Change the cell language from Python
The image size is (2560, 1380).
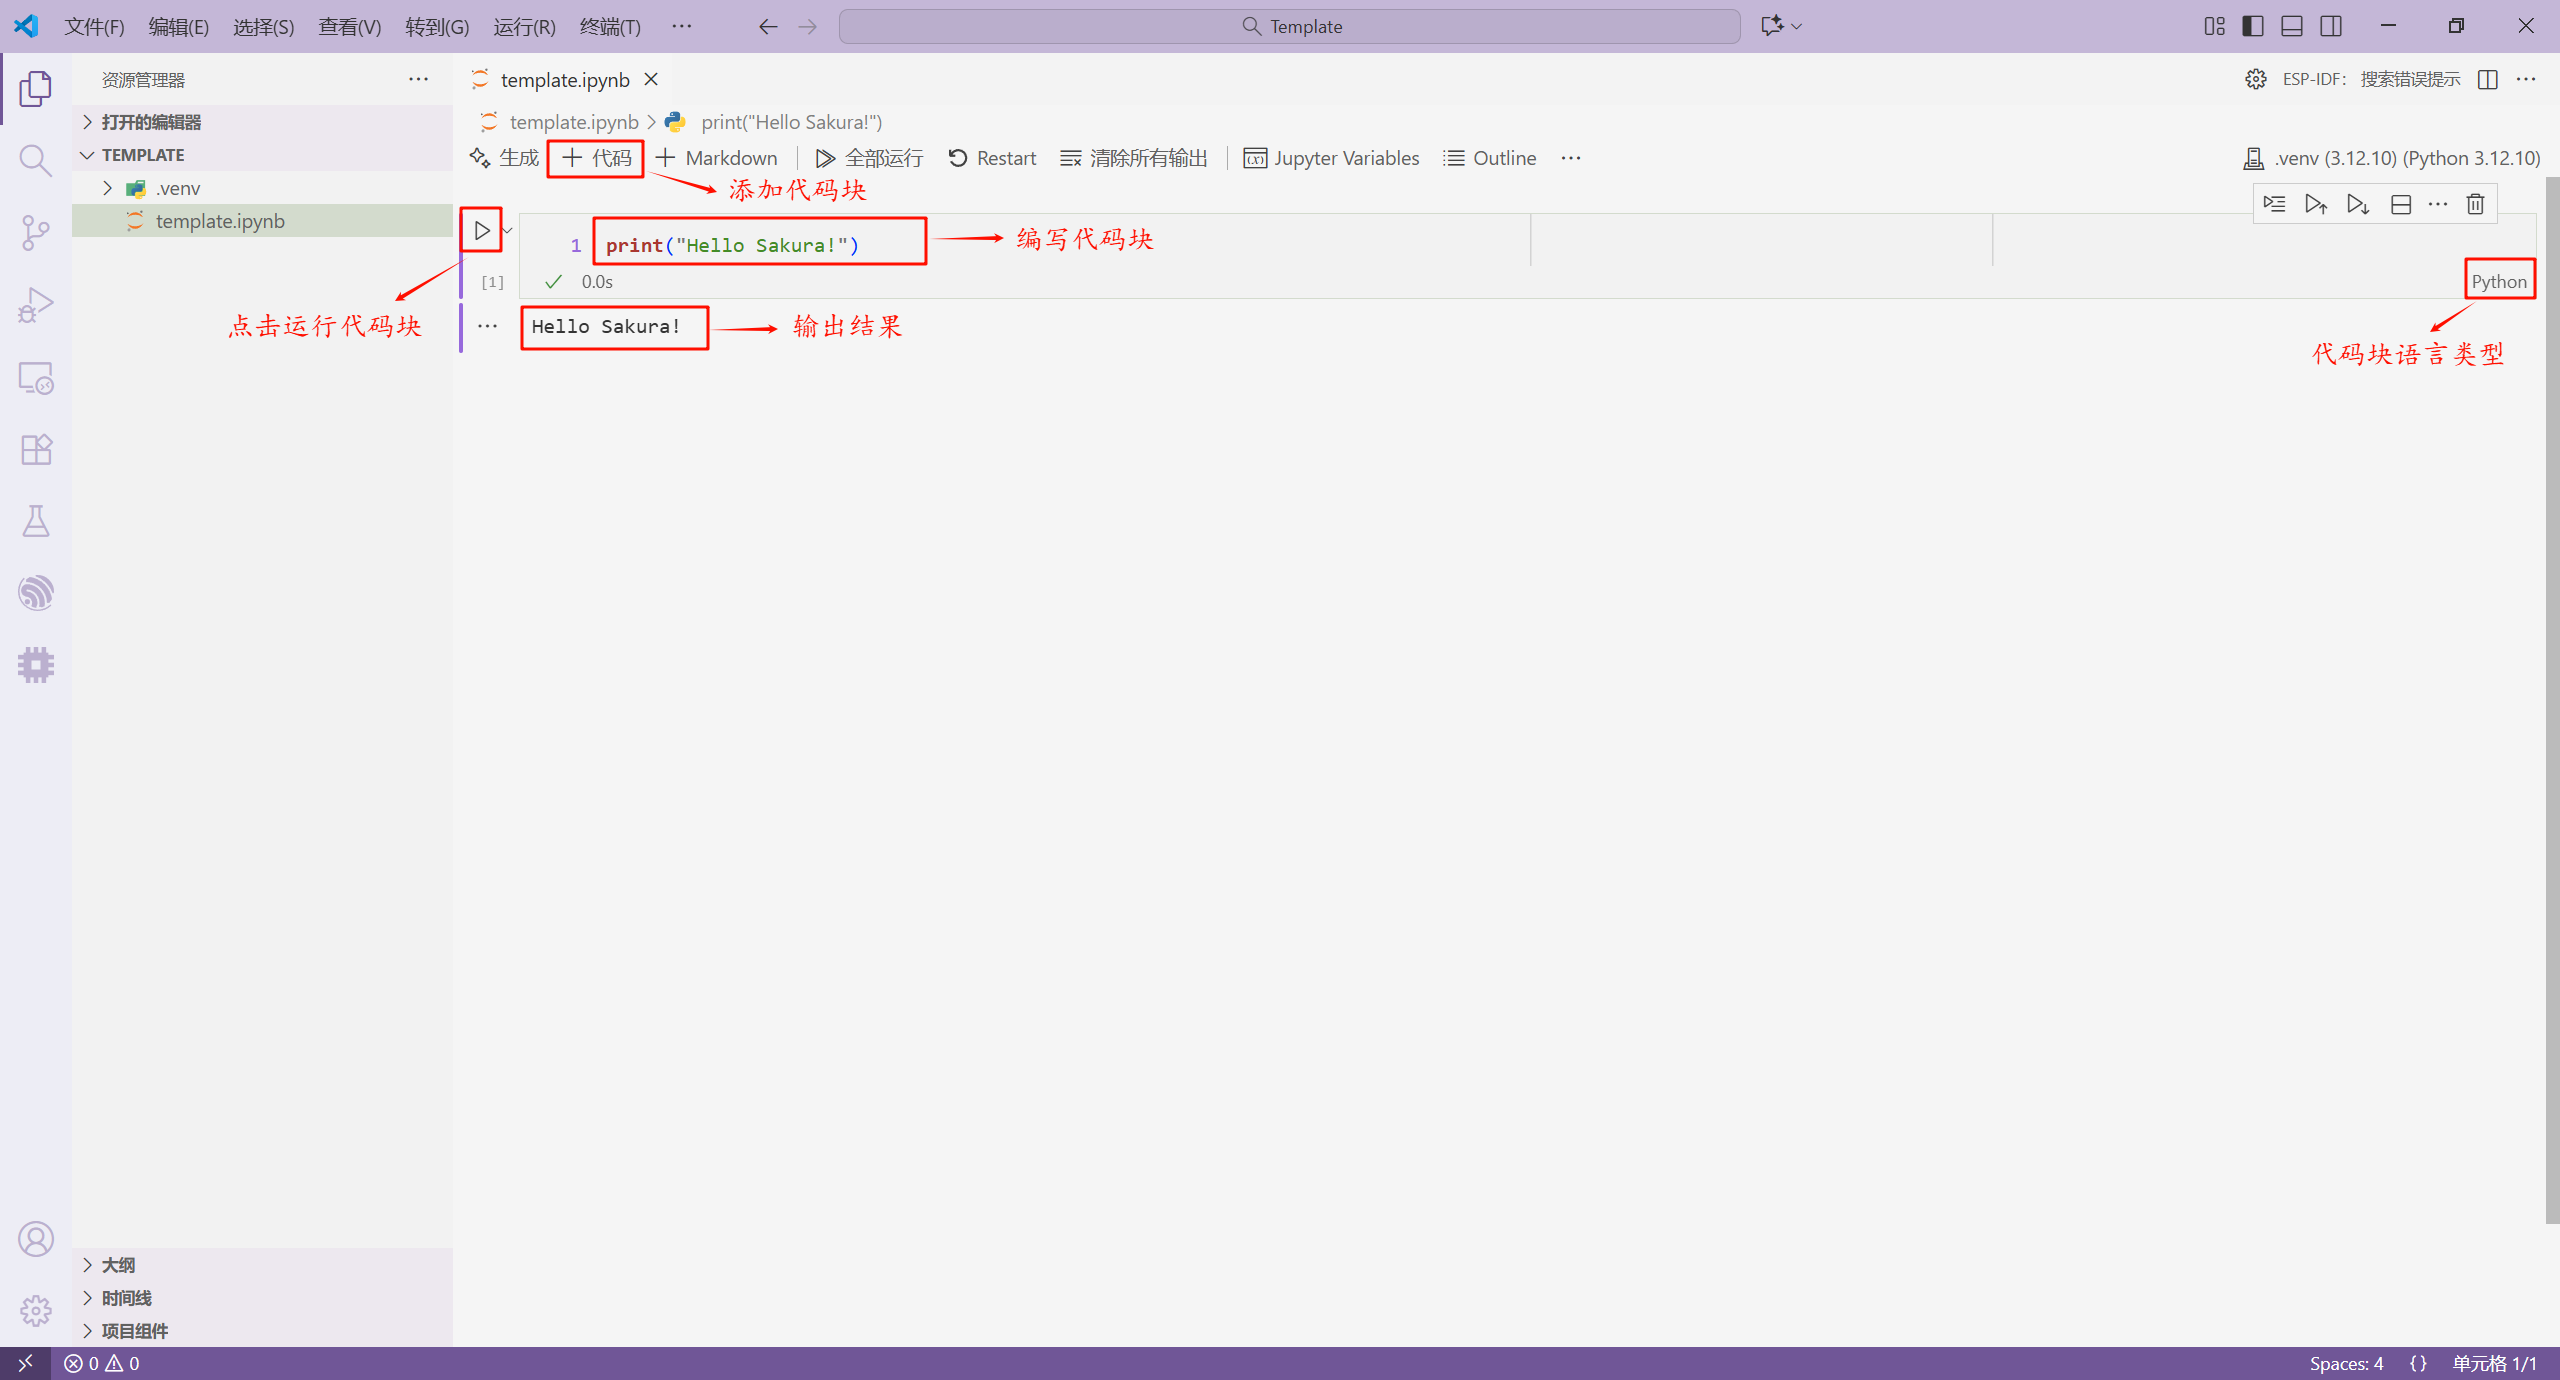(x=2499, y=281)
